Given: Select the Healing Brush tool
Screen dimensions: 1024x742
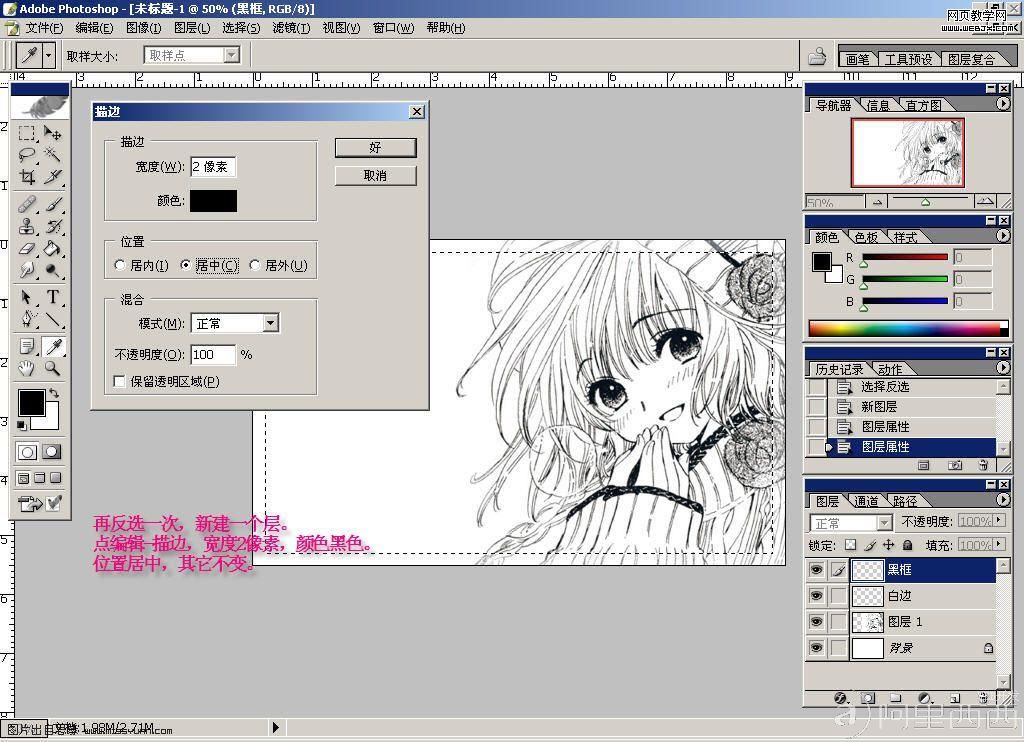Looking at the screenshot, I should click(x=26, y=205).
